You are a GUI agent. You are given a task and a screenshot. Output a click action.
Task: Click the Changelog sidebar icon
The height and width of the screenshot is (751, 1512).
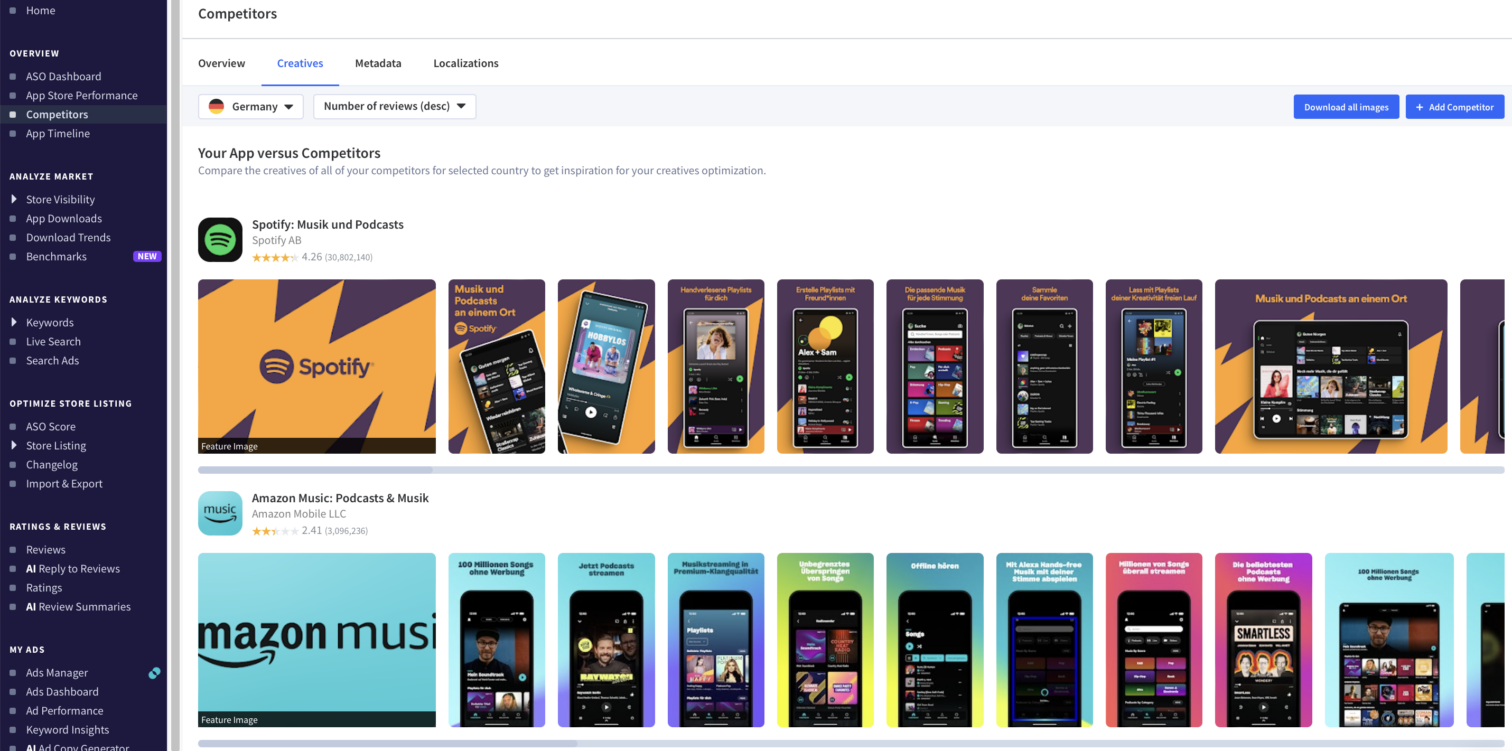coord(13,464)
